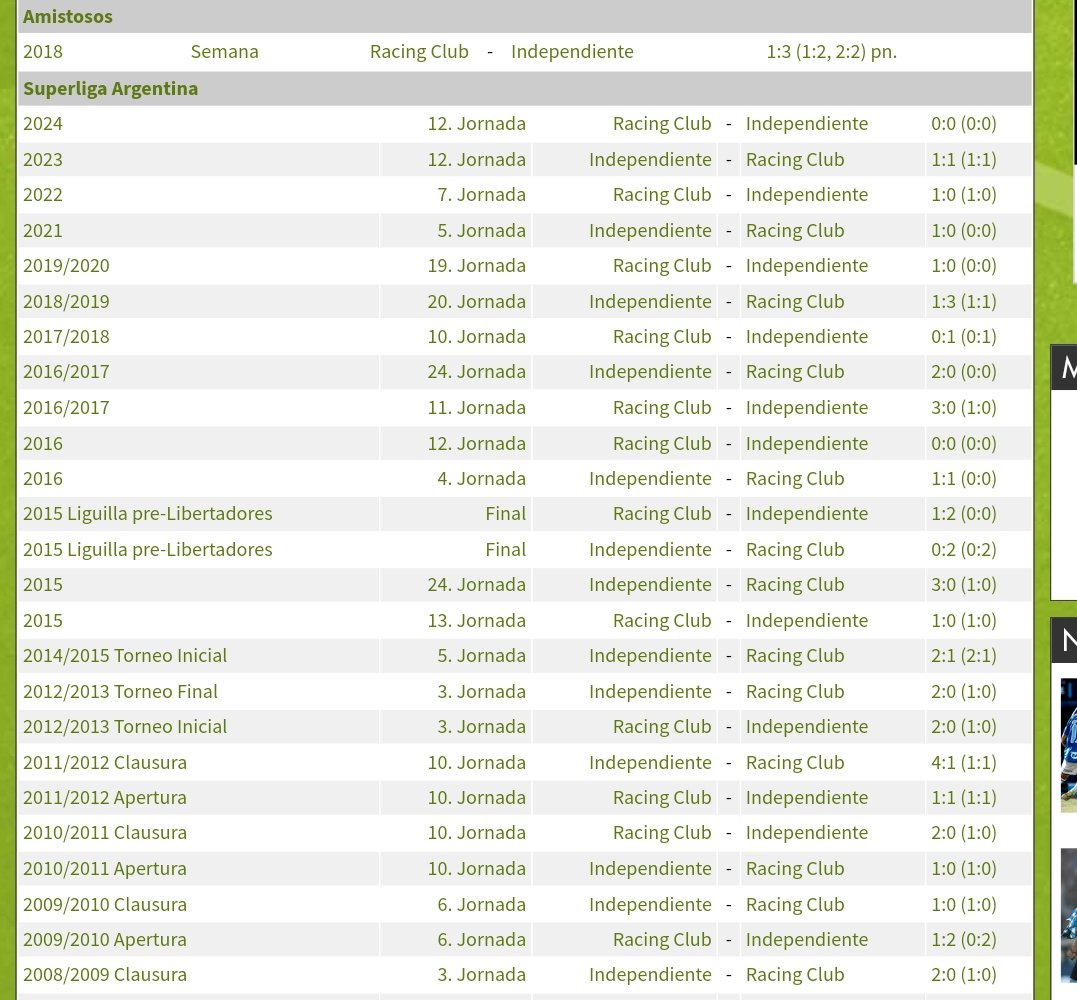Click Semana in the 2018 friendly row
Viewport: 1077px width, 1000px height.
(225, 52)
